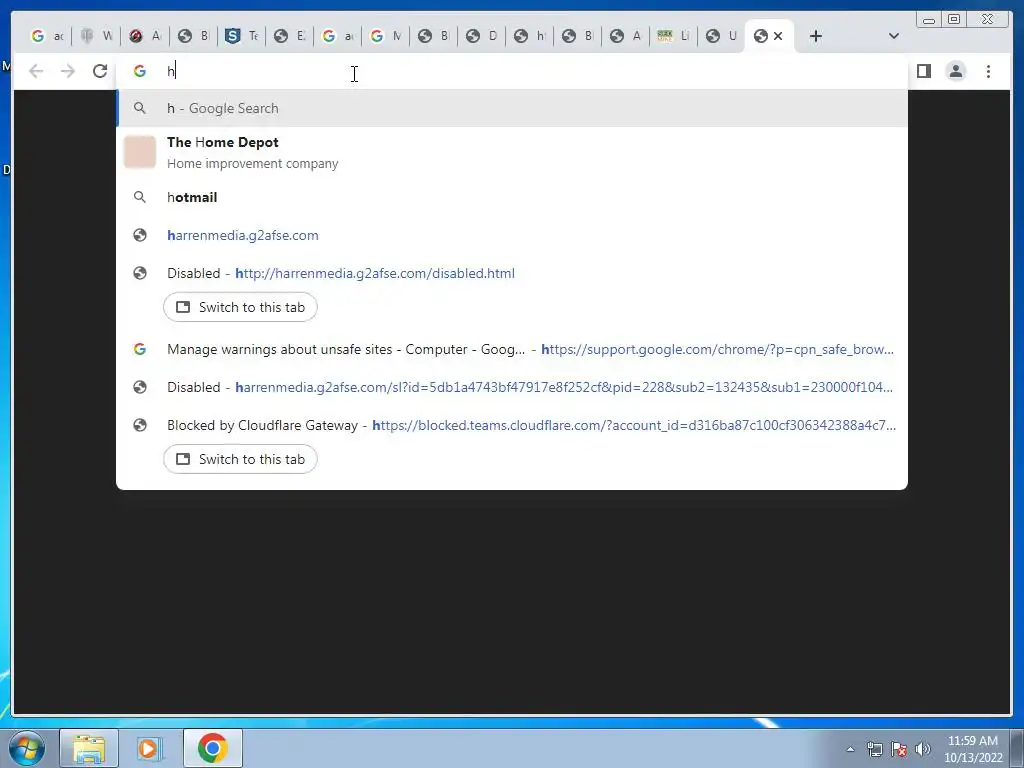Open the Chrome profile avatar menu
The image size is (1024, 768).
(x=955, y=71)
